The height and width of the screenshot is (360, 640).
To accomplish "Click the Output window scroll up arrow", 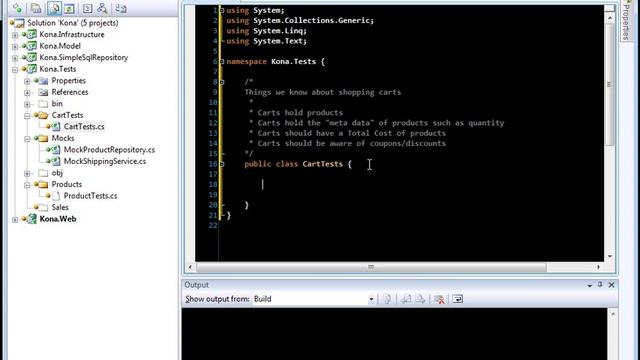I will (613, 314).
